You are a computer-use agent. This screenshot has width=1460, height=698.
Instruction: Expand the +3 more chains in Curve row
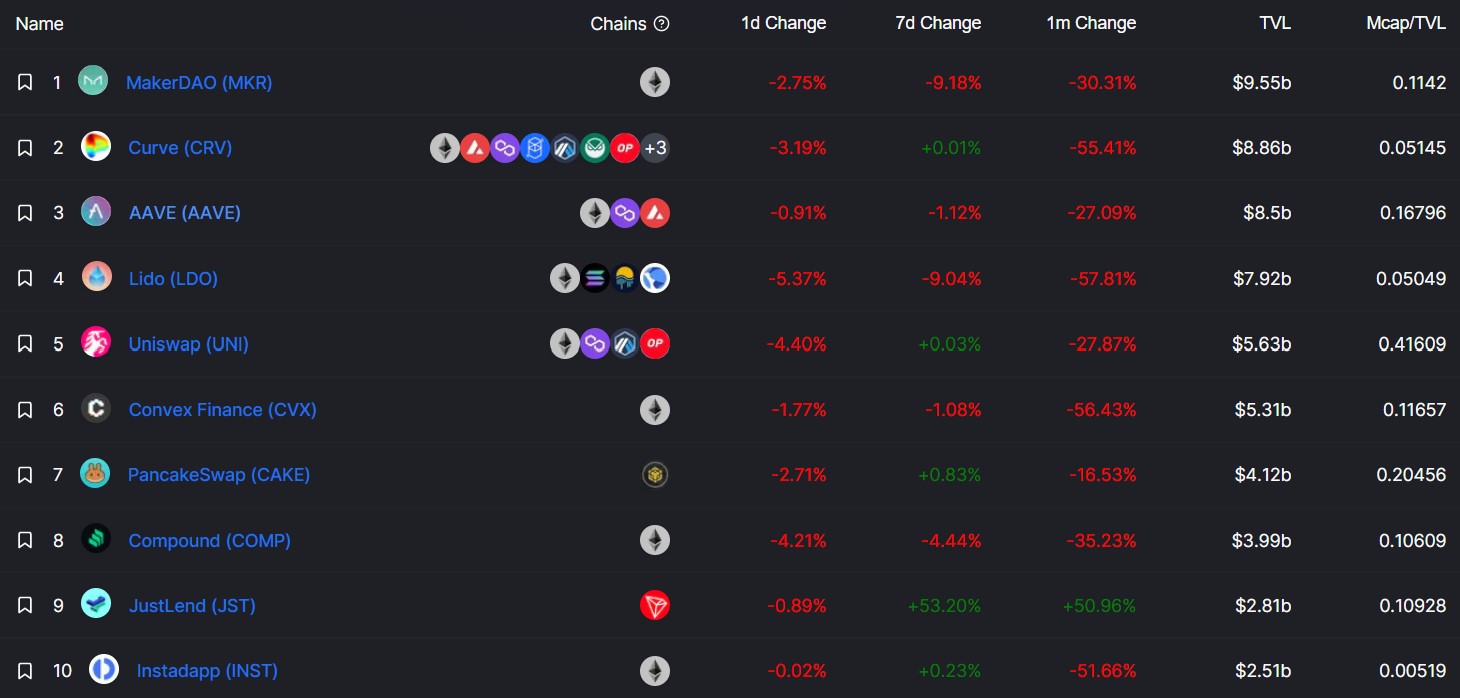pos(655,148)
